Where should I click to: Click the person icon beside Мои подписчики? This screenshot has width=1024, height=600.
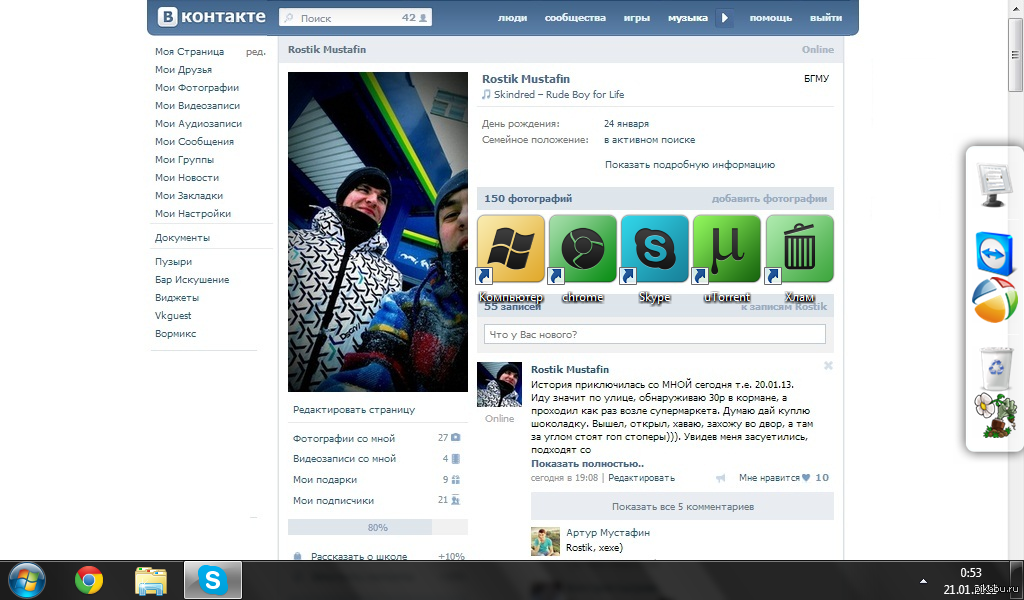coord(456,500)
